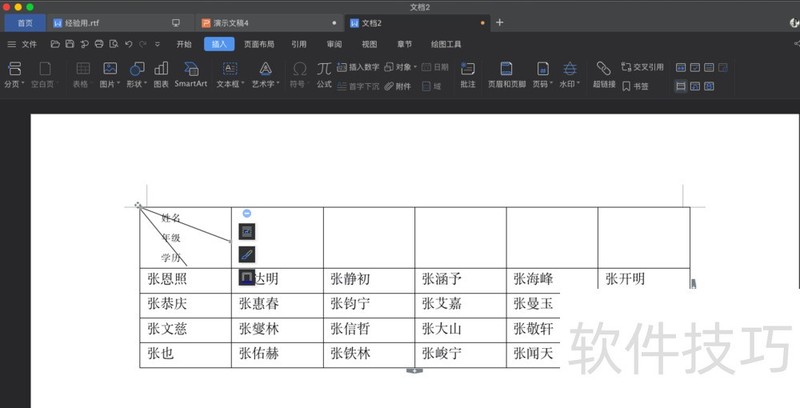Screen dimensions: 800x408
Task: Click the table cell containing 张静初
Action: coord(367,279)
